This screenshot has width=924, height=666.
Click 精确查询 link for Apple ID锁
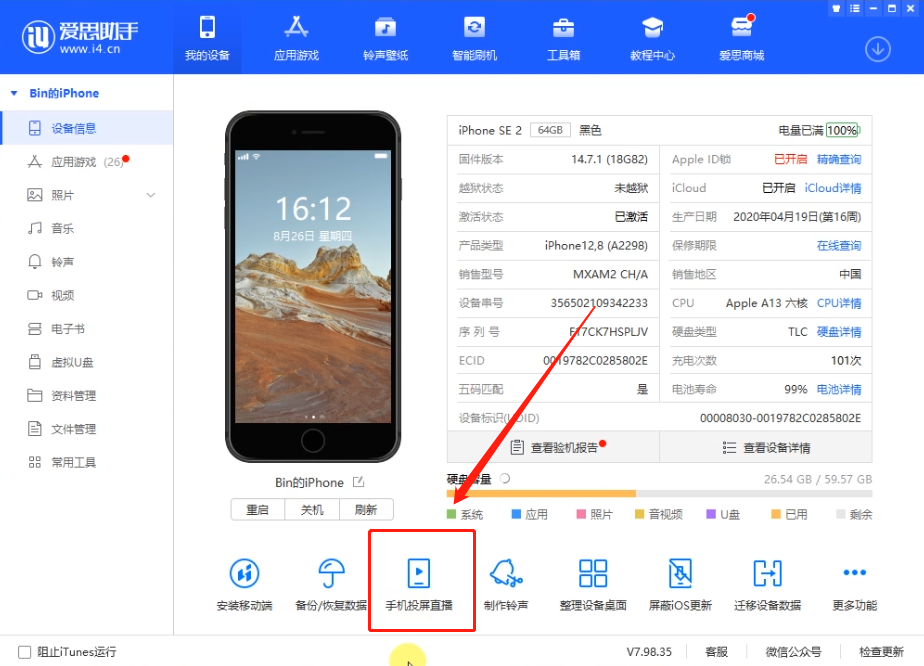click(x=839, y=159)
